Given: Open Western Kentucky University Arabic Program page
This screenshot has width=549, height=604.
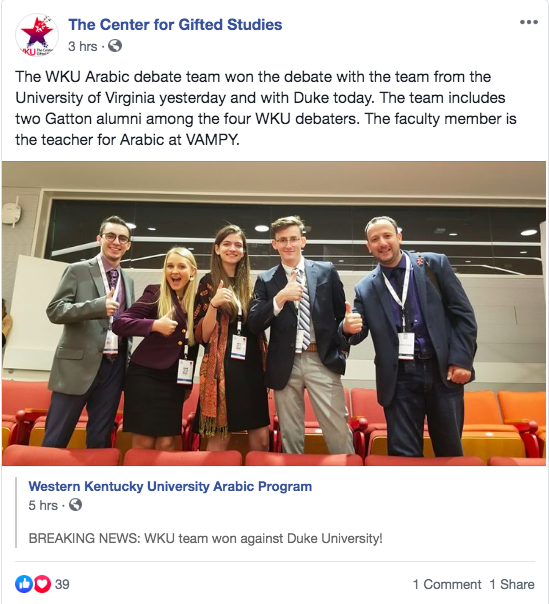Looking at the screenshot, I should tap(170, 486).
